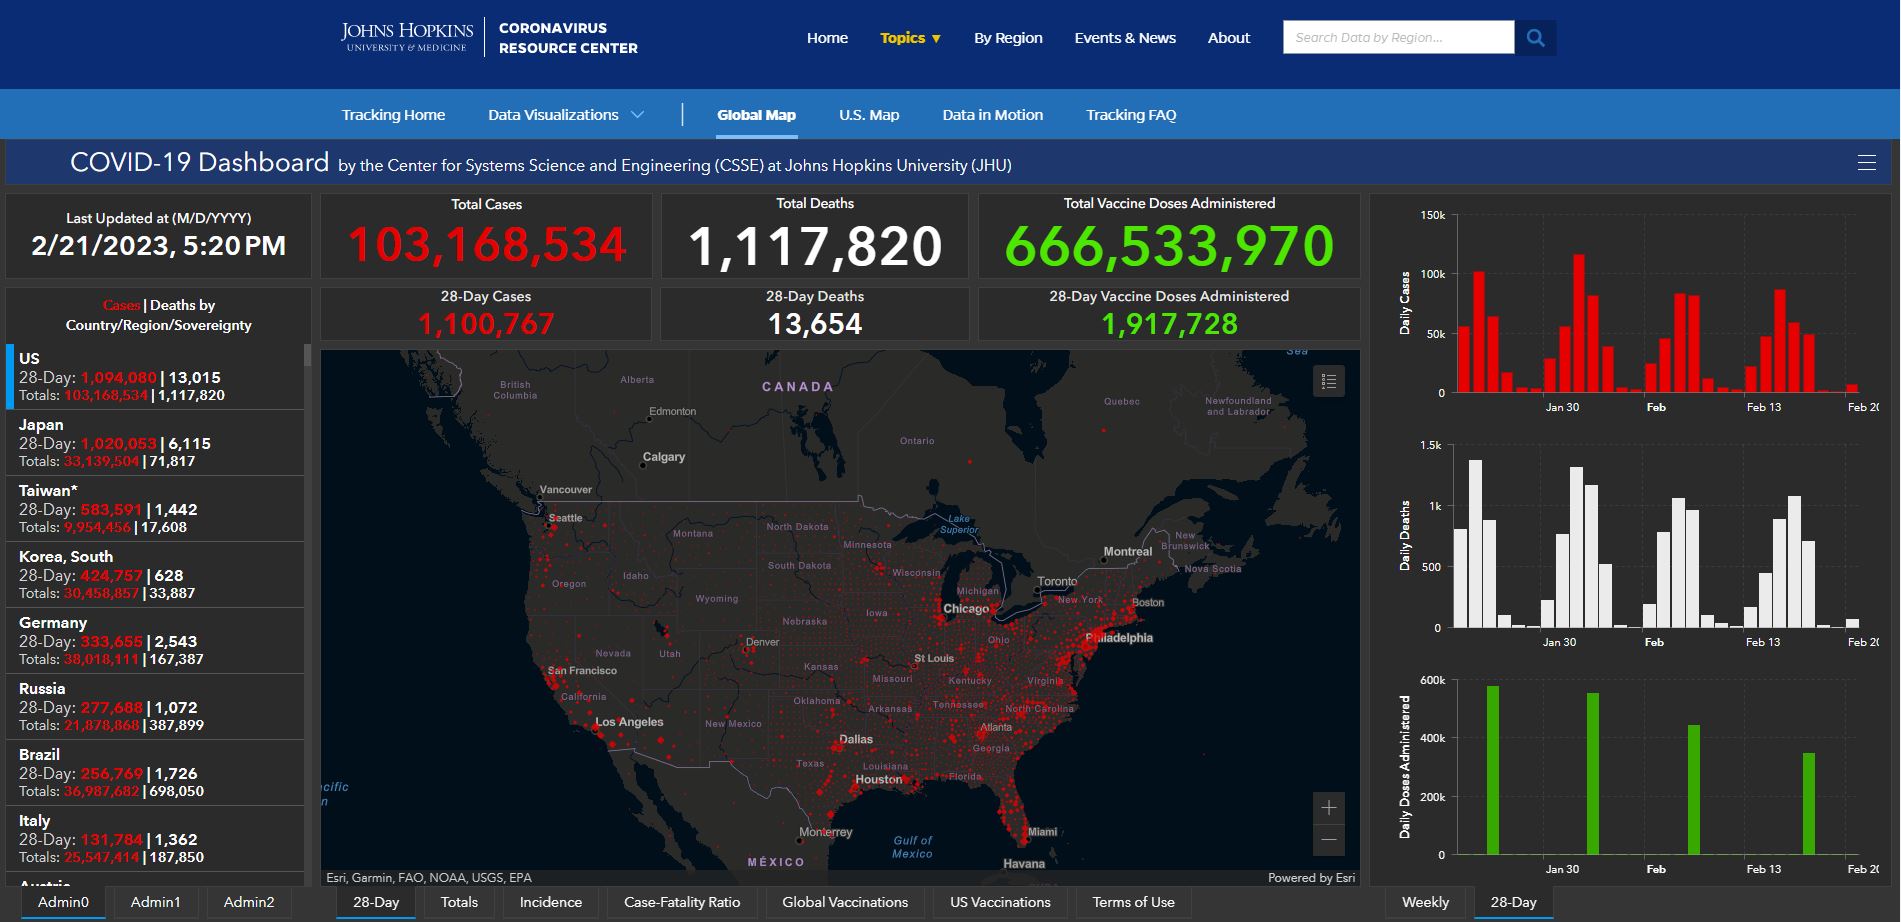The width and height of the screenshot is (1901, 922).
Task: Select the US row in country list
Action: tap(155, 377)
